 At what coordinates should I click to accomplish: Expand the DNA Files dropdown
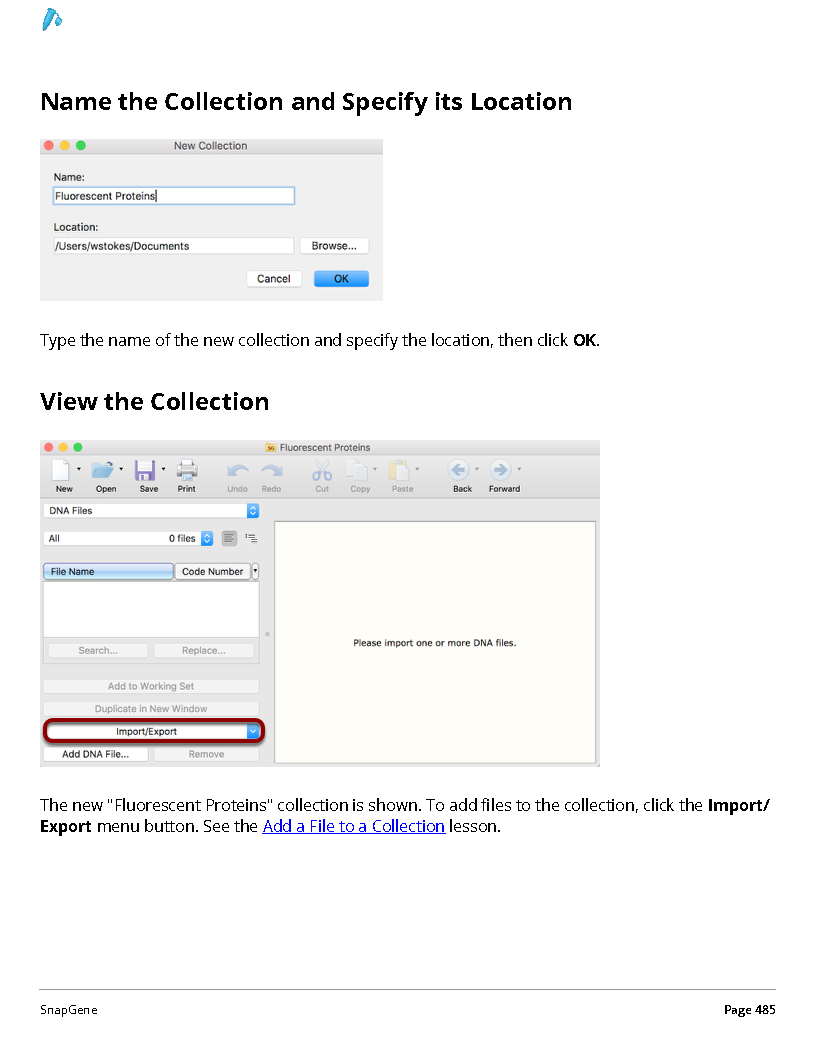pyautogui.click(x=151, y=510)
